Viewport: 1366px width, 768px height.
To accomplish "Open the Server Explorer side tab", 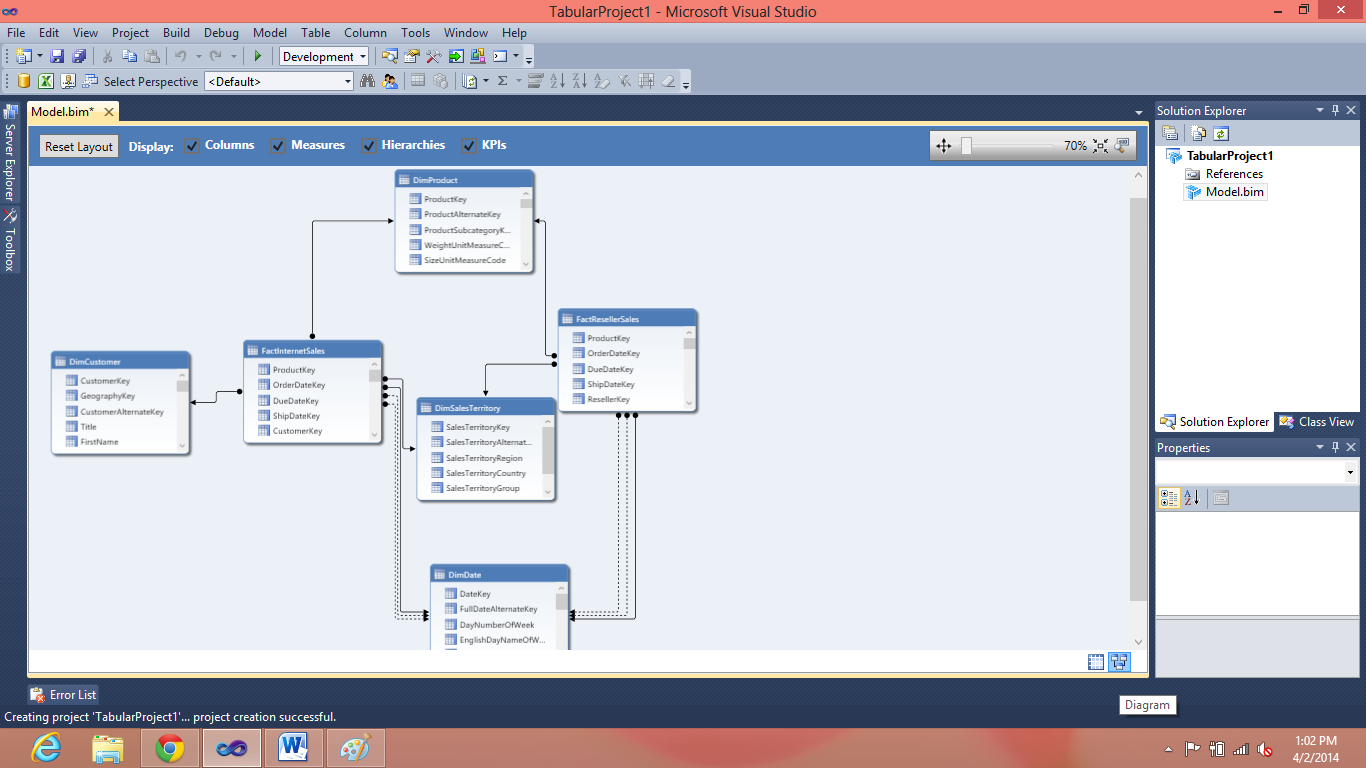I will (x=10, y=152).
